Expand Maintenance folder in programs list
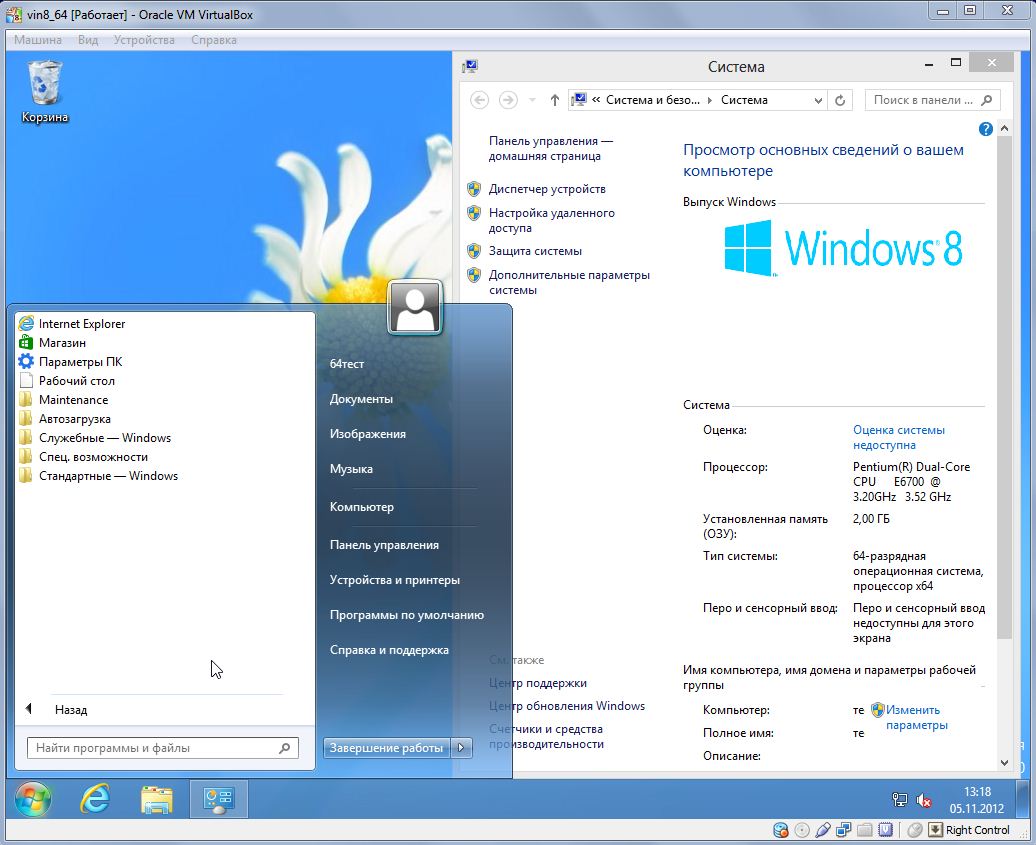The height and width of the screenshot is (845, 1036). pos(63,400)
